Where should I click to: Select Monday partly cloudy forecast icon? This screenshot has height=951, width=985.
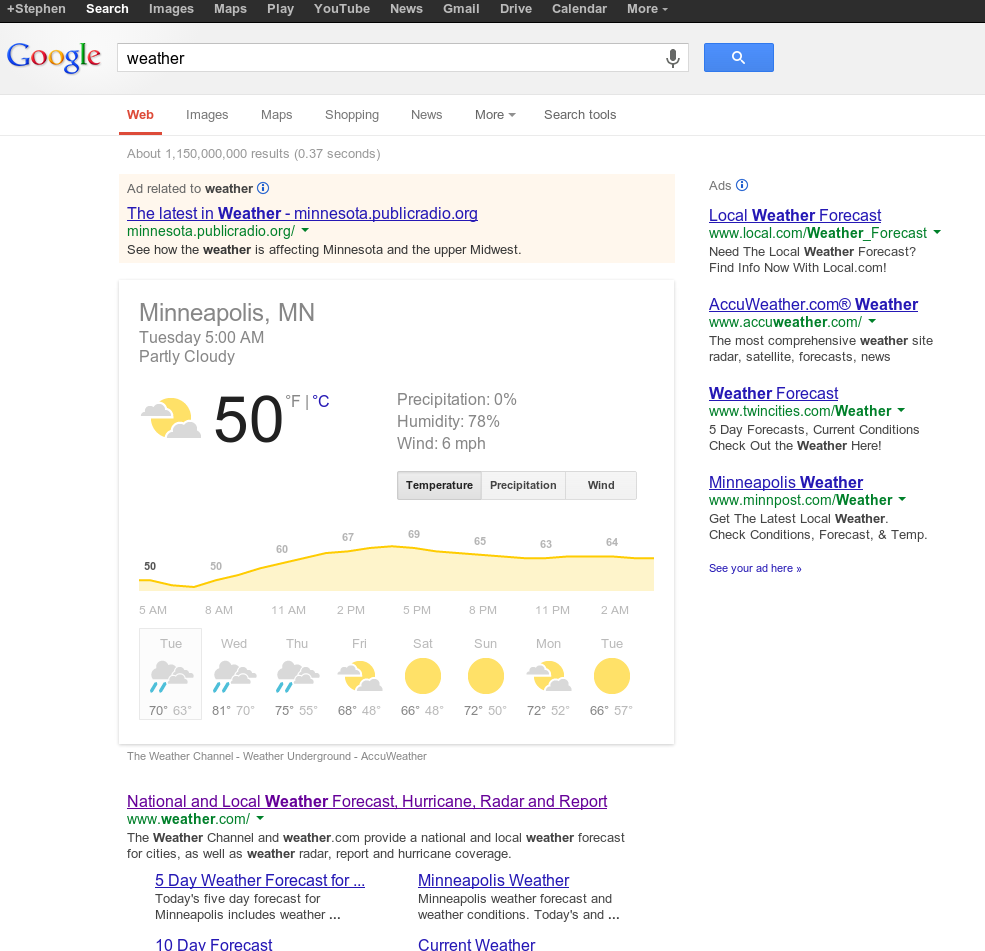click(x=548, y=676)
